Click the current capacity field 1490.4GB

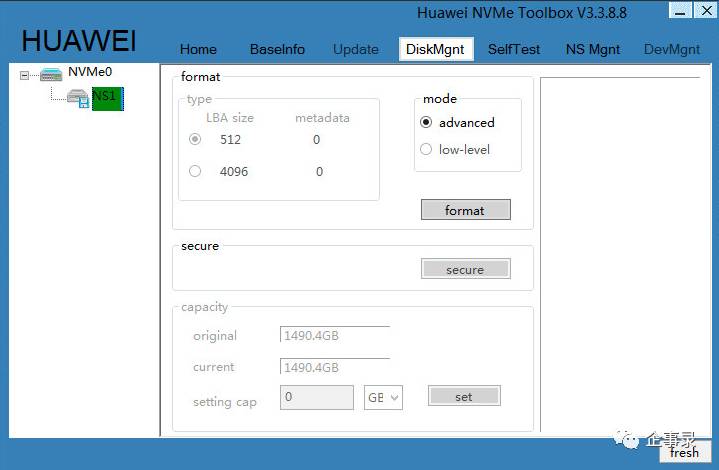[x=335, y=367]
